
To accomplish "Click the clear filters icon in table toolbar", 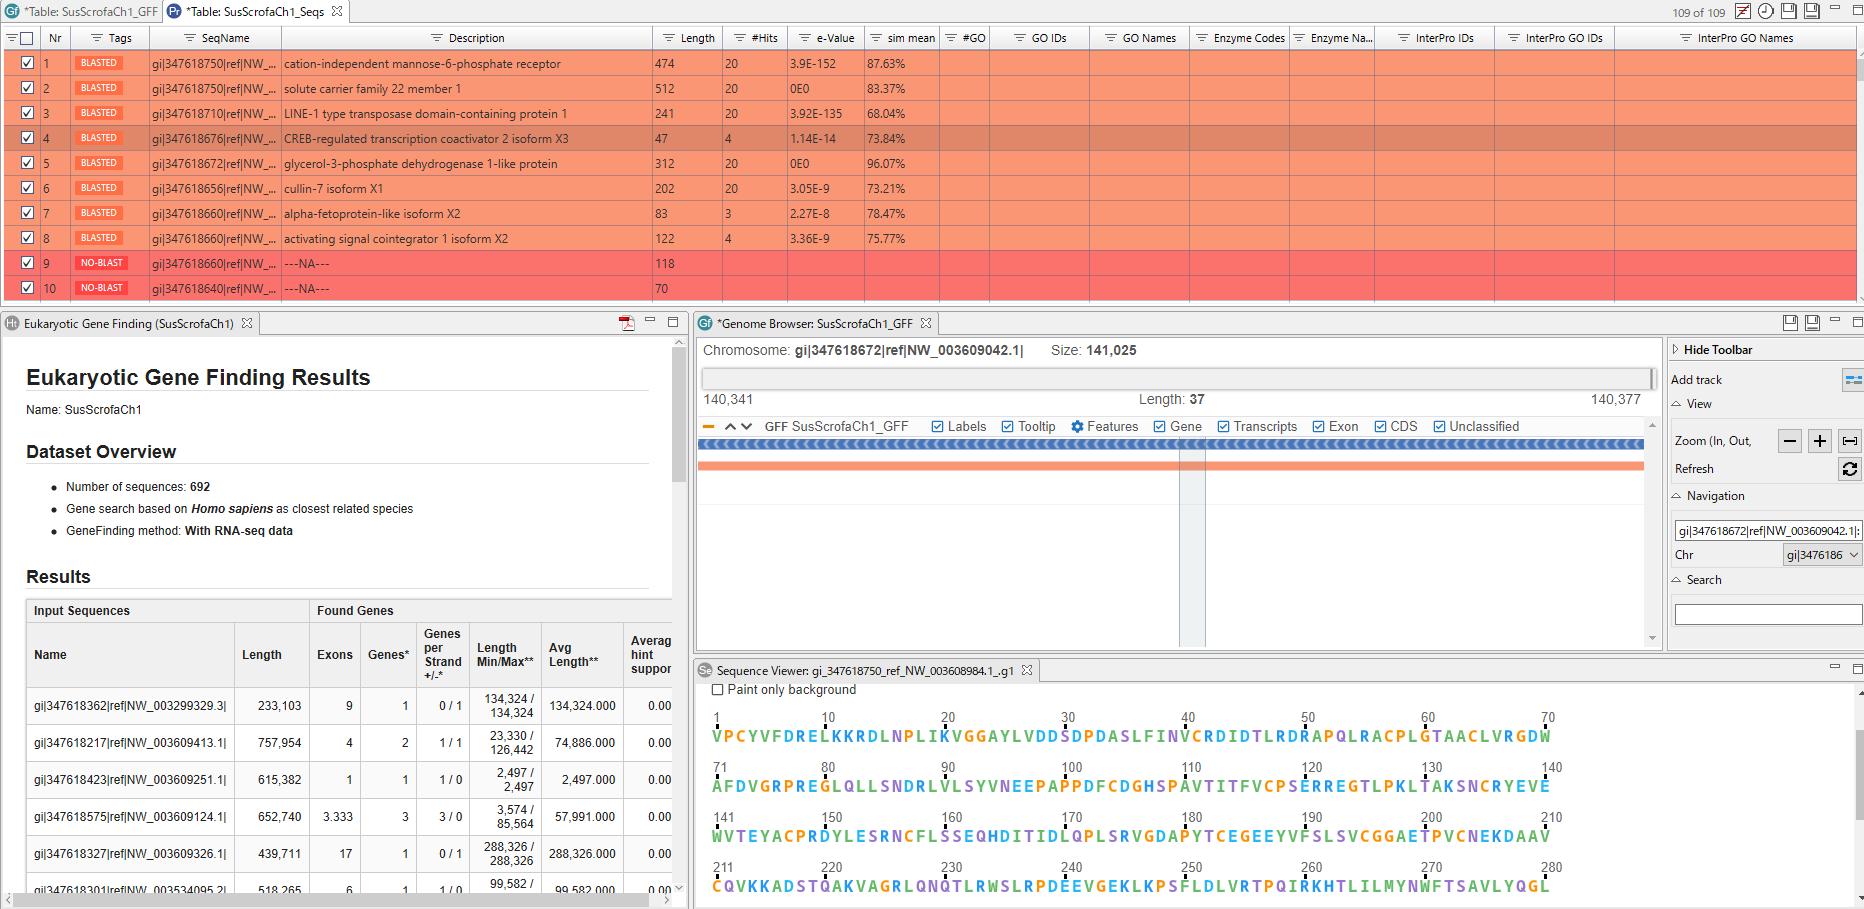I will coord(1743,12).
